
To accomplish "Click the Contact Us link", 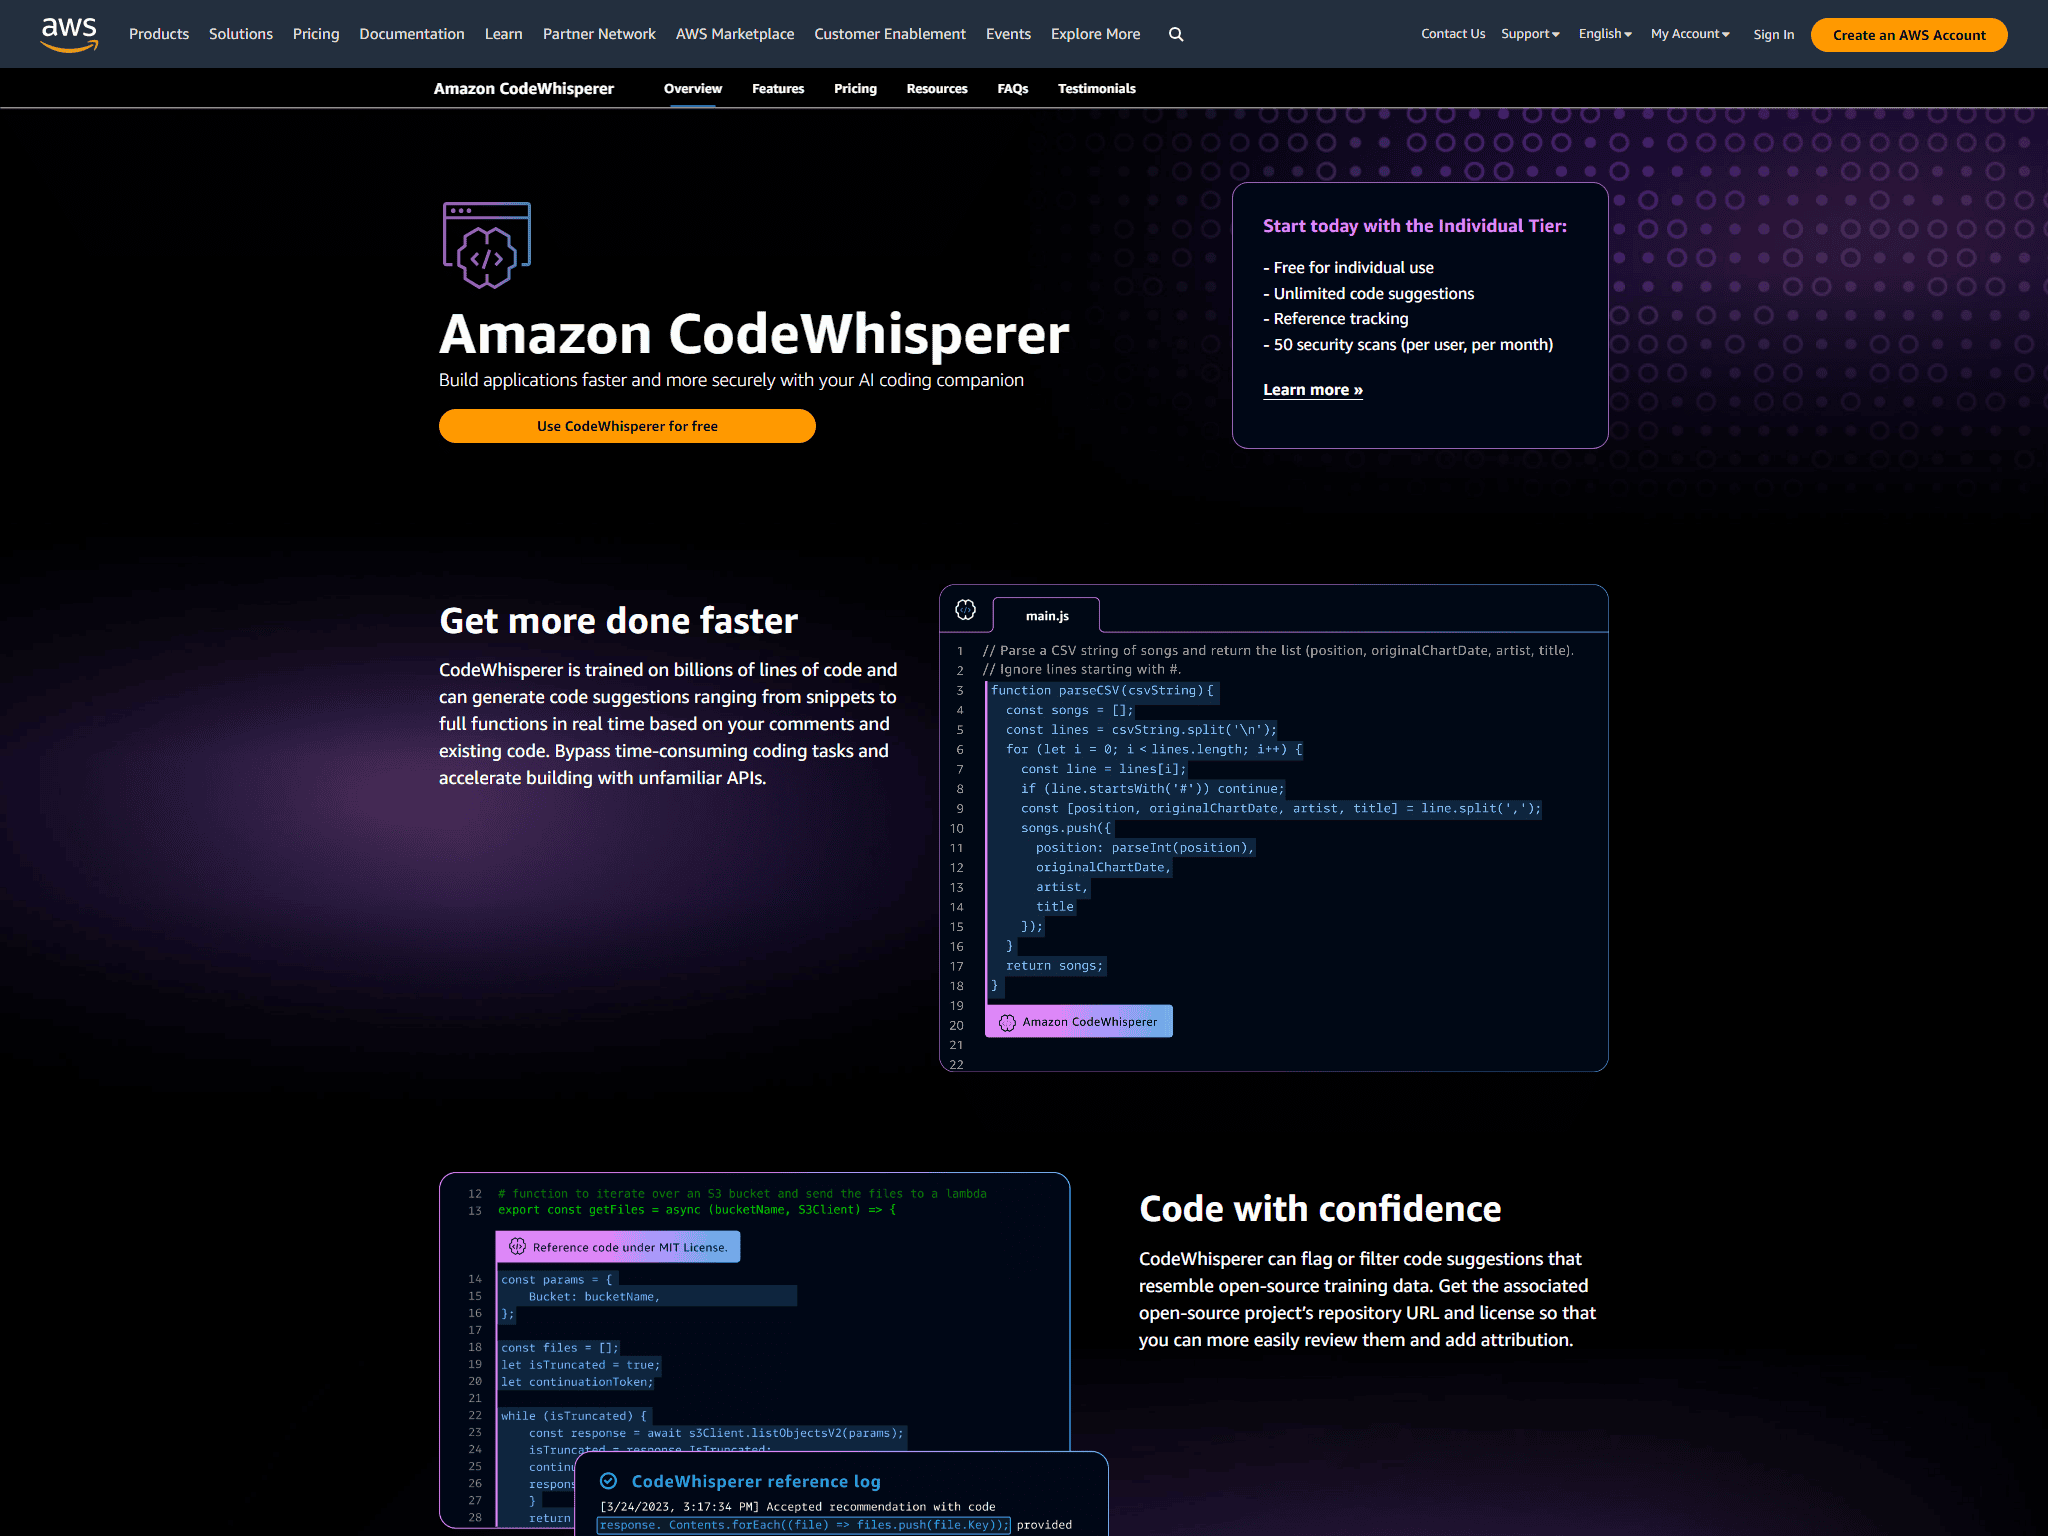I will coord(1453,34).
